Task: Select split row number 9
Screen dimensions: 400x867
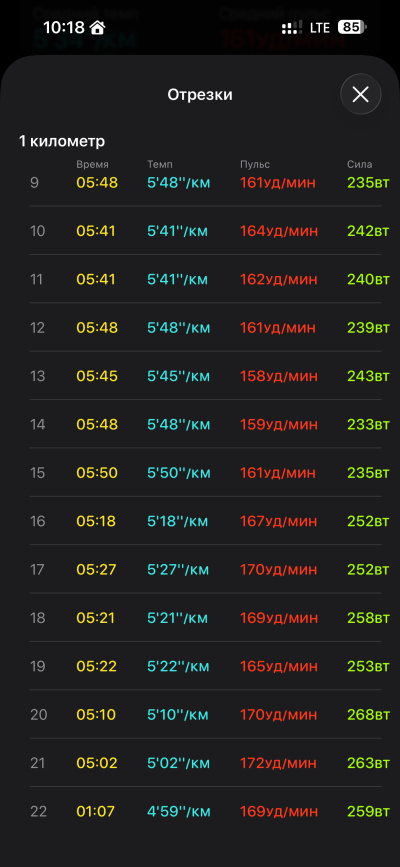Action: point(205,182)
